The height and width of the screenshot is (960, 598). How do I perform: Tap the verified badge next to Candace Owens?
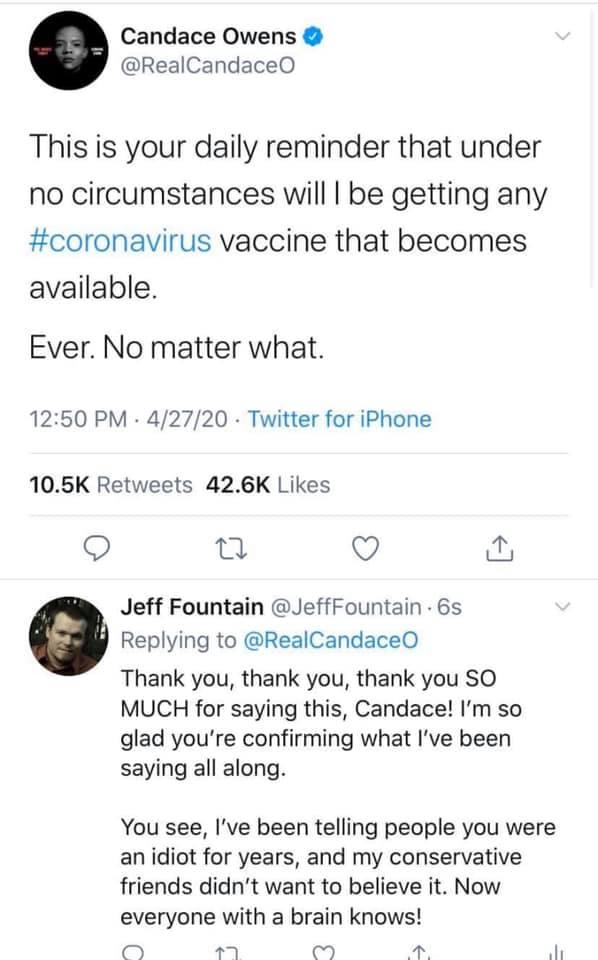313,37
